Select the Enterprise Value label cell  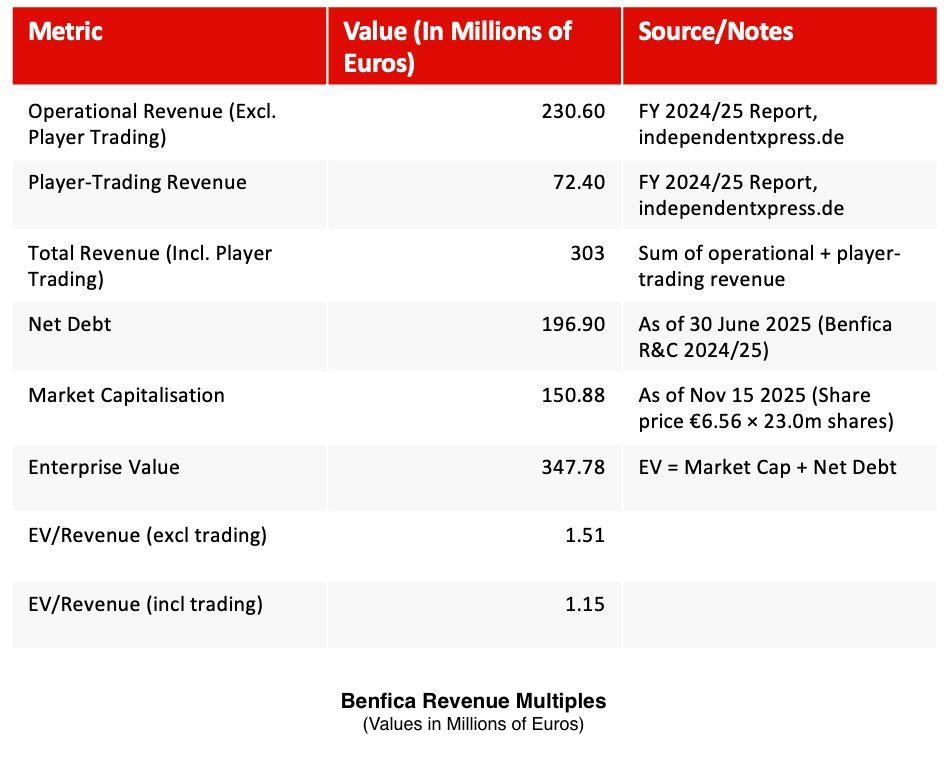click(104, 468)
